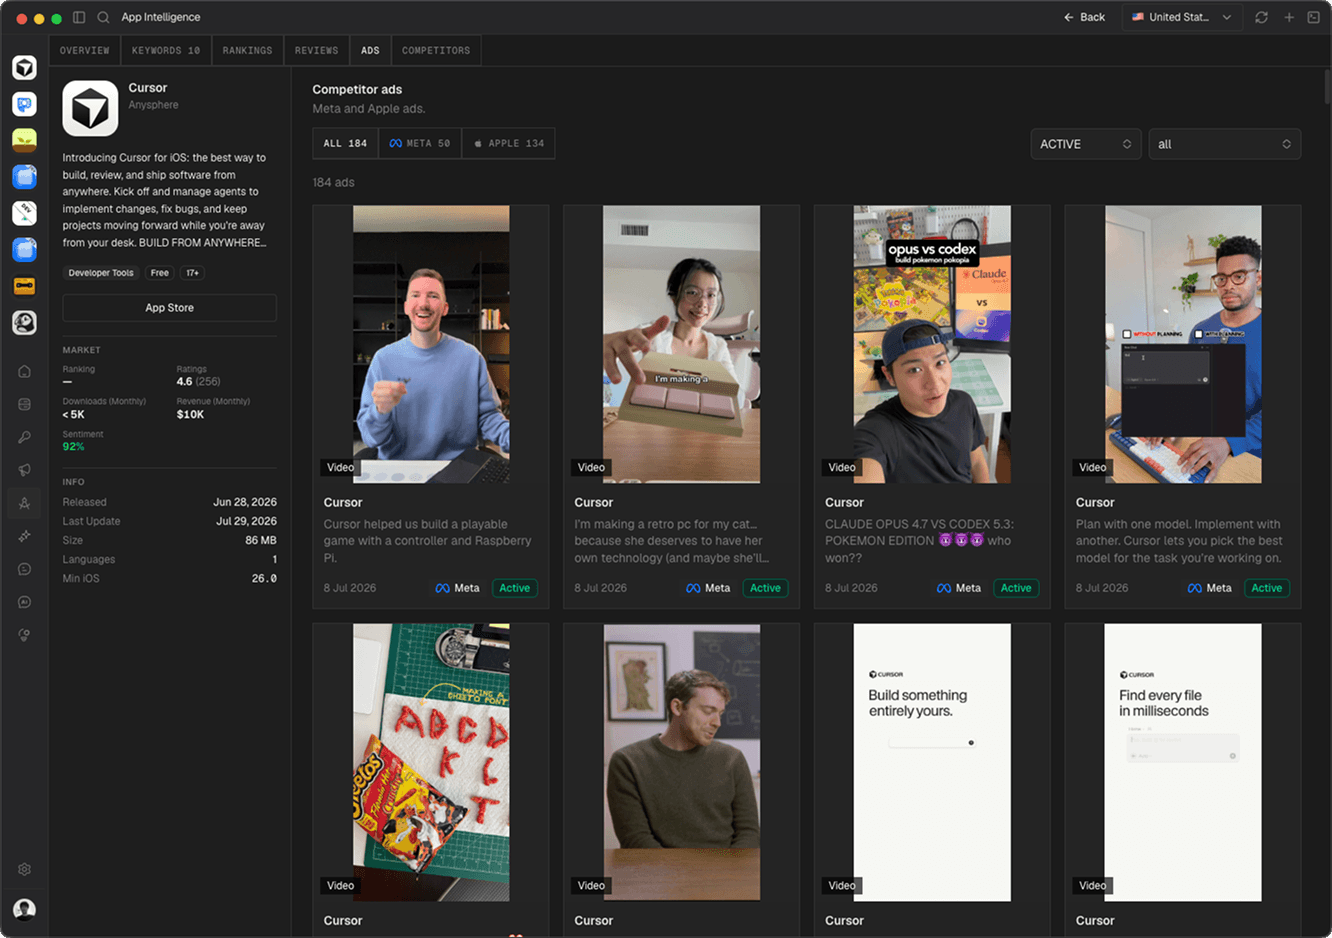1332x938 pixels.
Task: Filter ads by APPLE 134
Action: (x=508, y=143)
